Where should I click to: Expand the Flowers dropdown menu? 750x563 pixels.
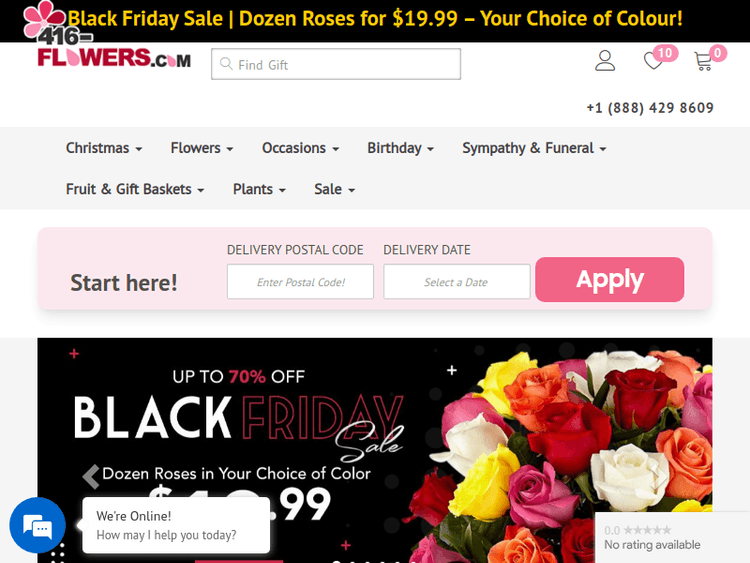click(x=202, y=148)
